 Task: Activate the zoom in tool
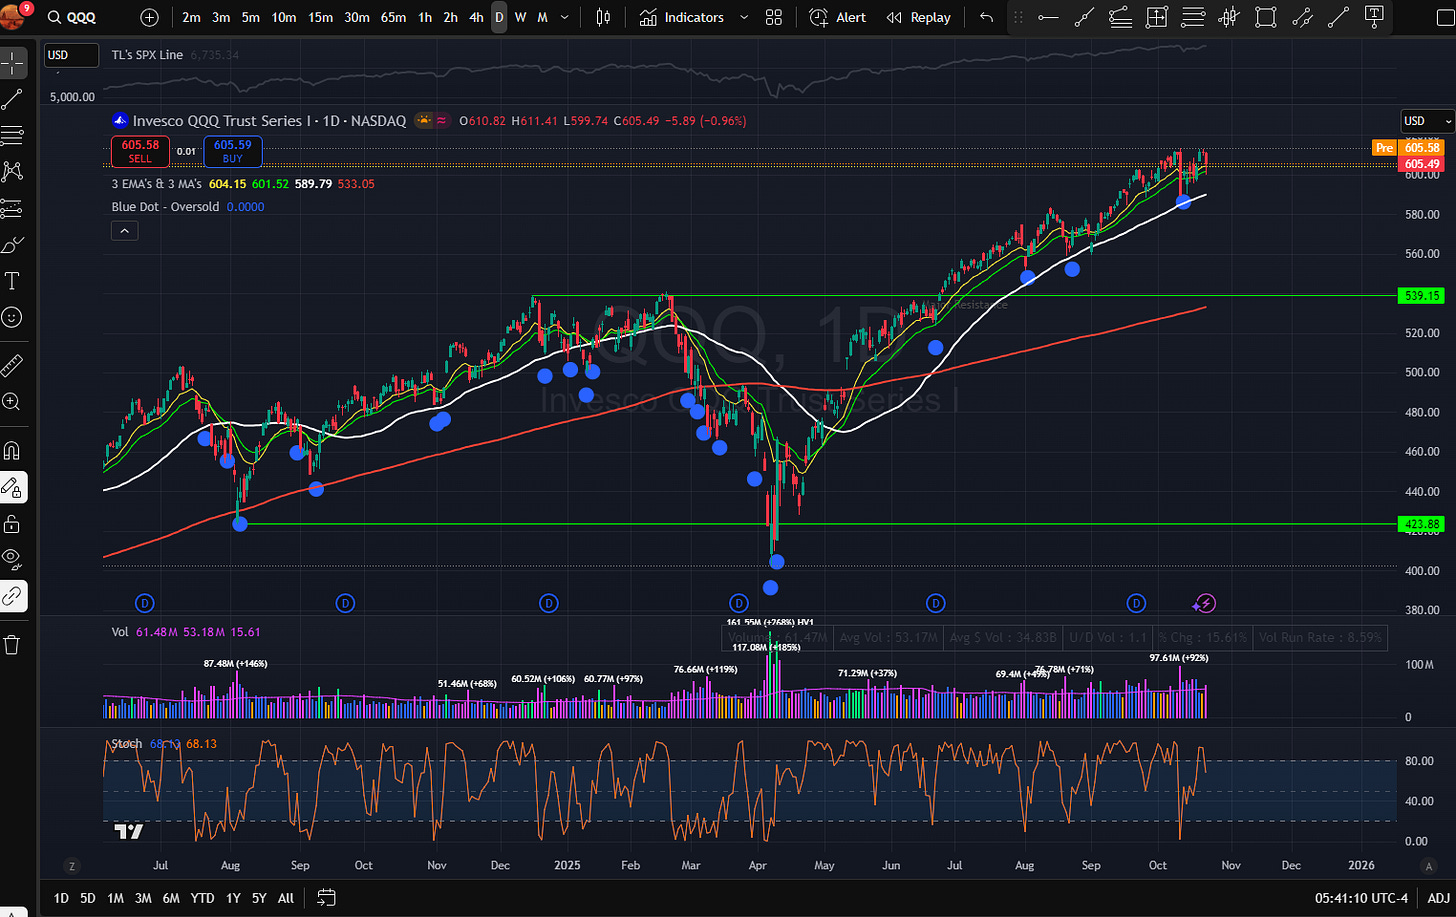tap(13, 401)
